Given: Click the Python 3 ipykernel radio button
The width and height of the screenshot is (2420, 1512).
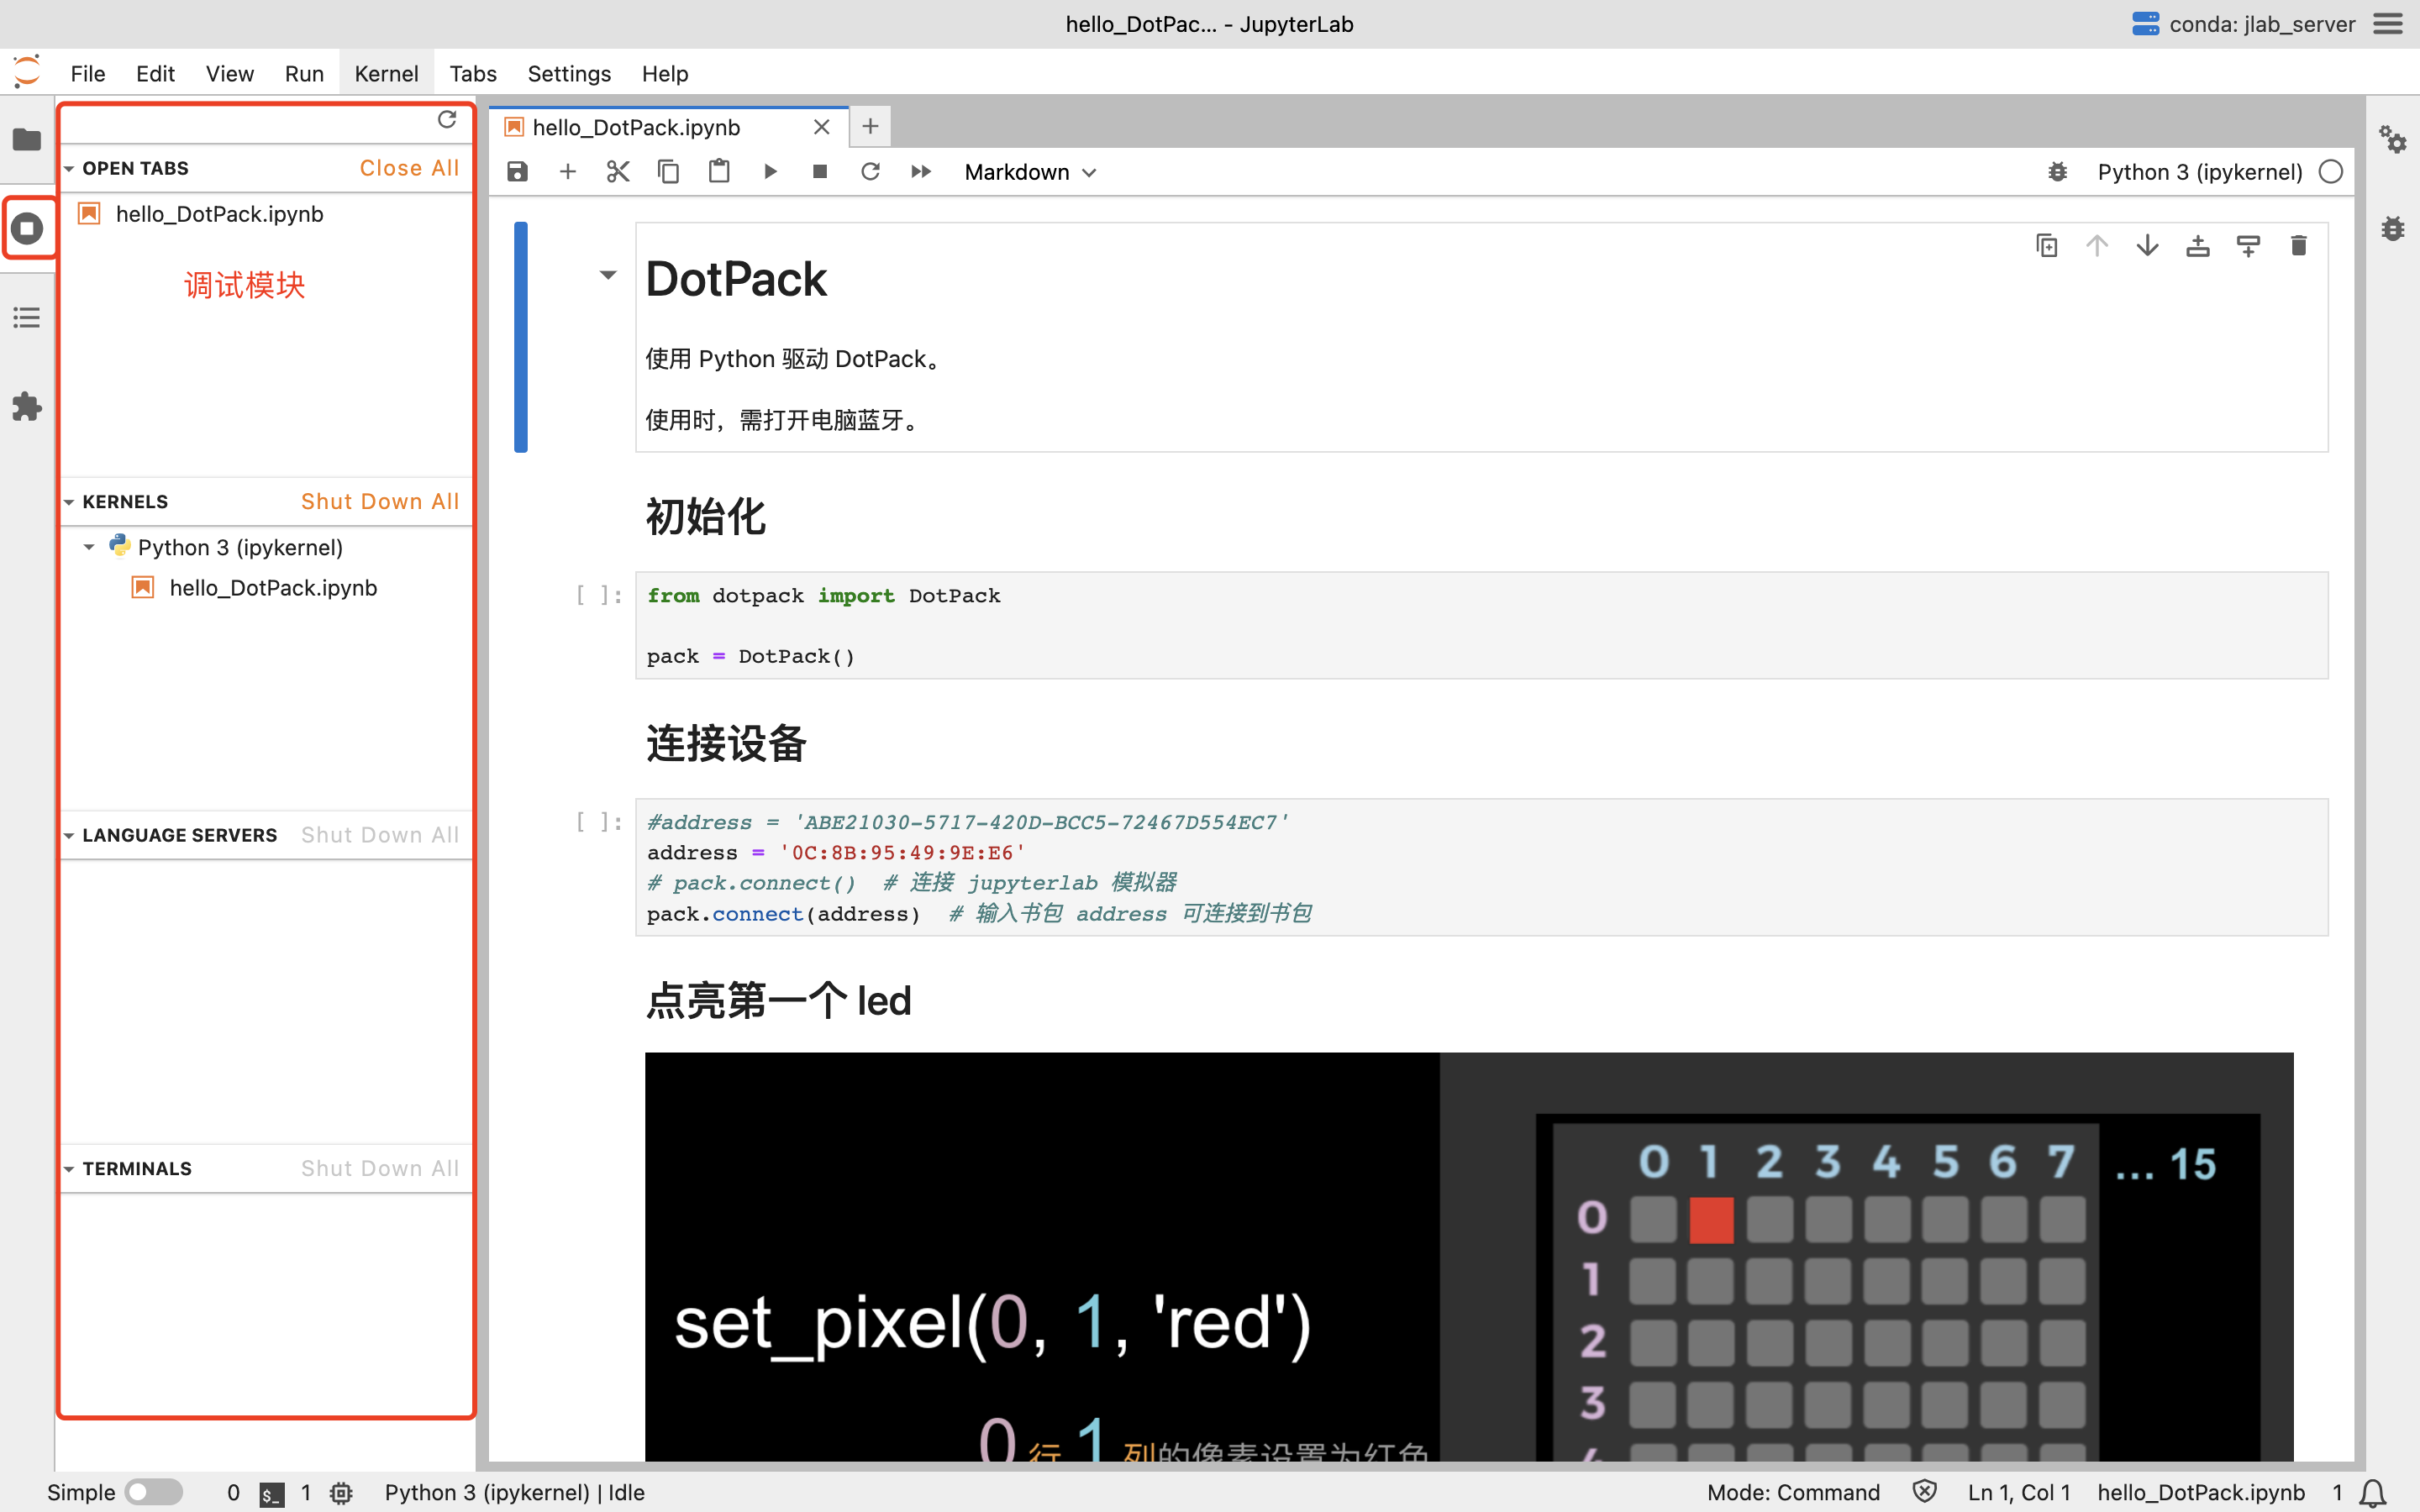Looking at the screenshot, I should tap(2334, 172).
